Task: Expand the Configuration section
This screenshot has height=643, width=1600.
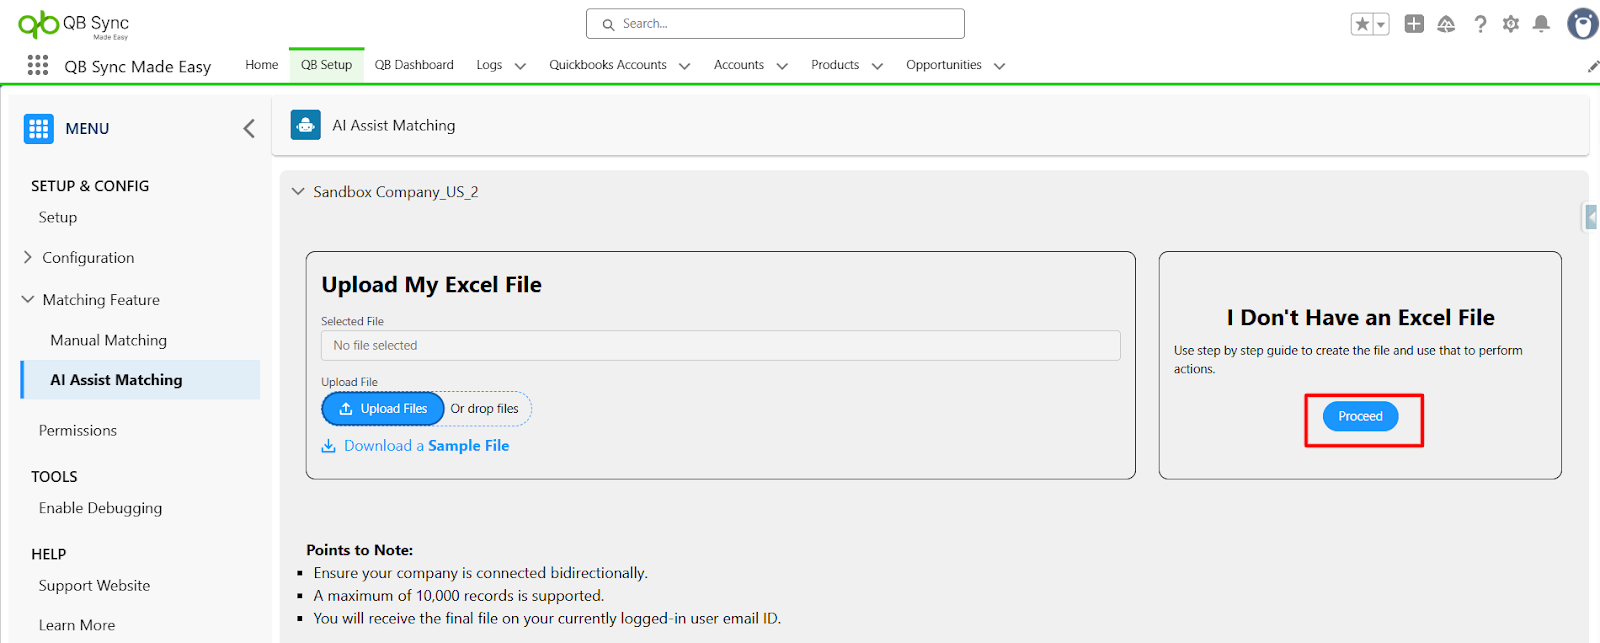Action: (x=27, y=257)
